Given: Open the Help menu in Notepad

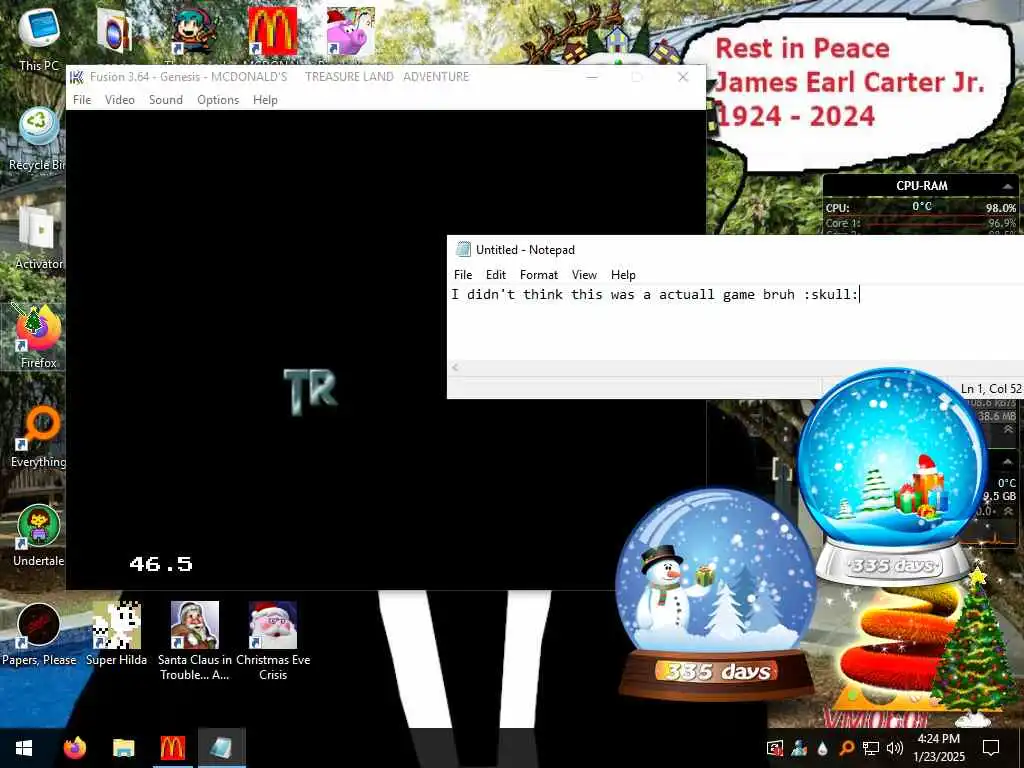Looking at the screenshot, I should coord(623,275).
